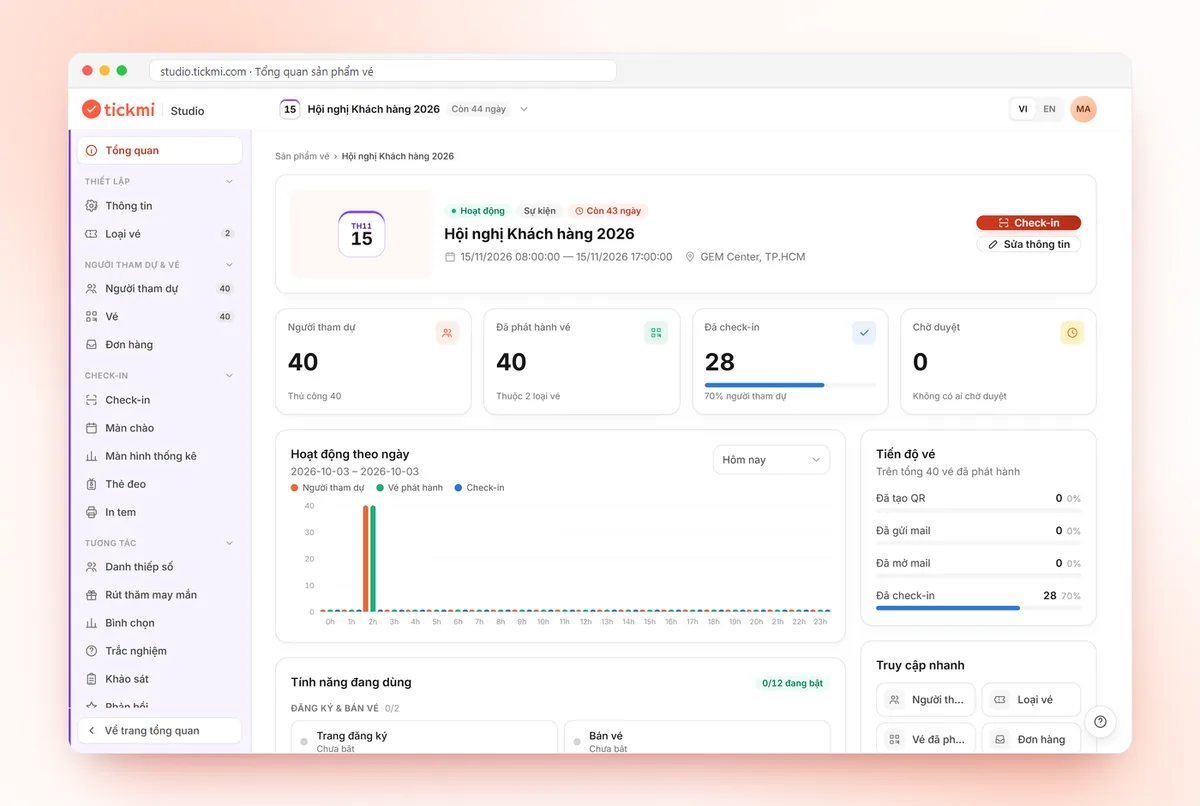This screenshot has height=806, width=1200.
Task: Open Màn chào in the sidebar
Action: [x=160, y=428]
